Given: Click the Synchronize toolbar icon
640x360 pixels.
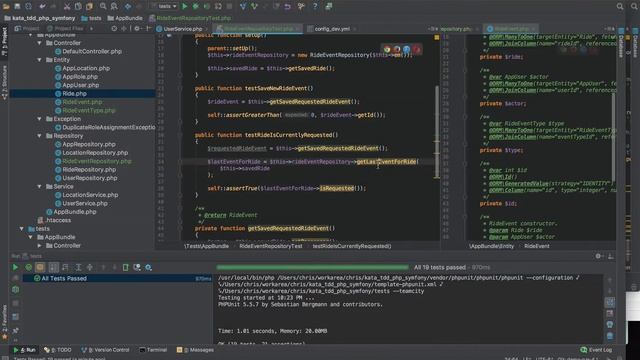Looking at the screenshot, I should pyautogui.click(x=28, y=6).
